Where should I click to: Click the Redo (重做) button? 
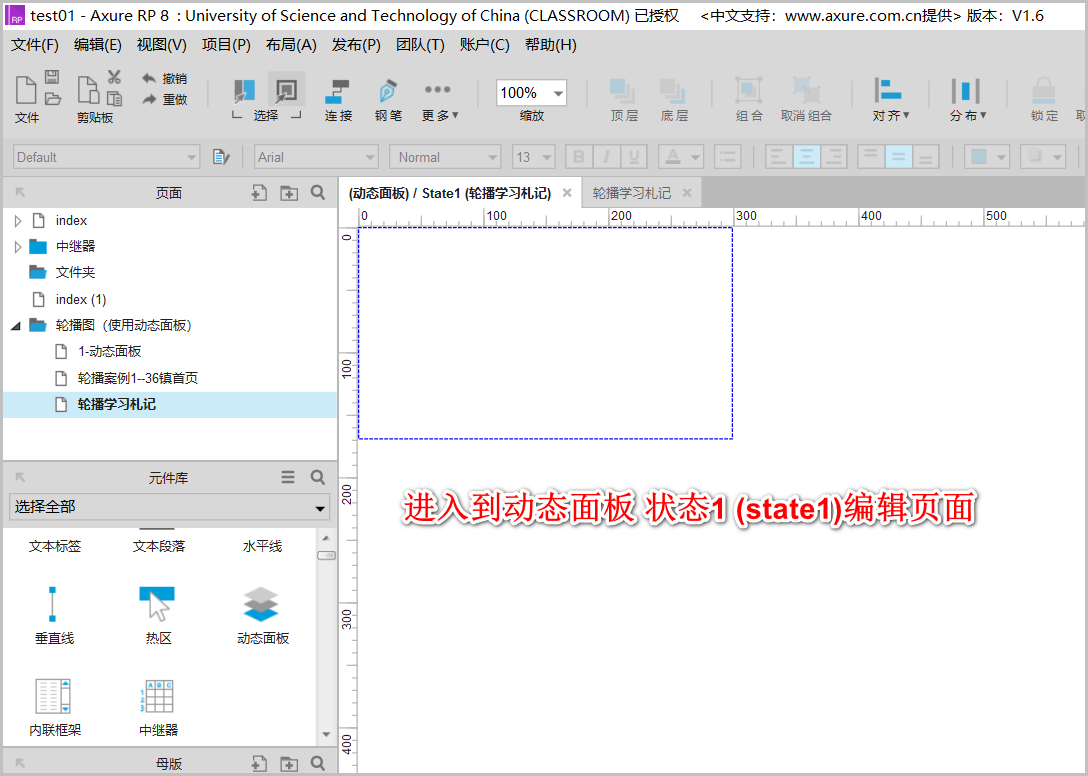point(164,99)
